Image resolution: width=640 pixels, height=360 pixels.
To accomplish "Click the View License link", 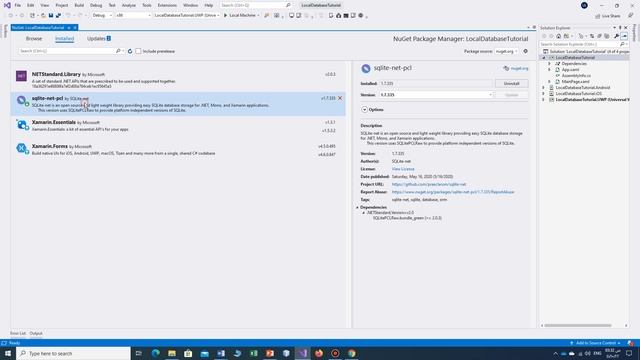I will pos(403,169).
